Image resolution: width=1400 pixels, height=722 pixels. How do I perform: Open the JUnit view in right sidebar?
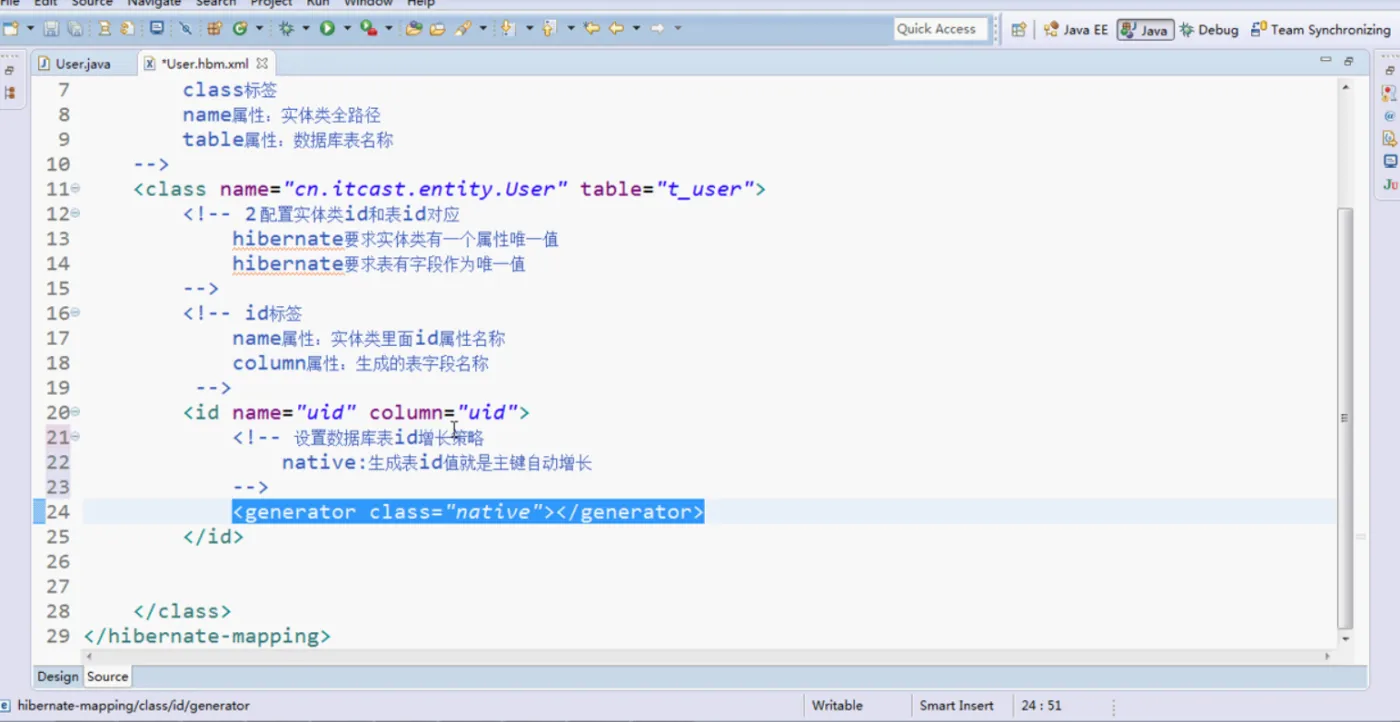tap(1390, 184)
